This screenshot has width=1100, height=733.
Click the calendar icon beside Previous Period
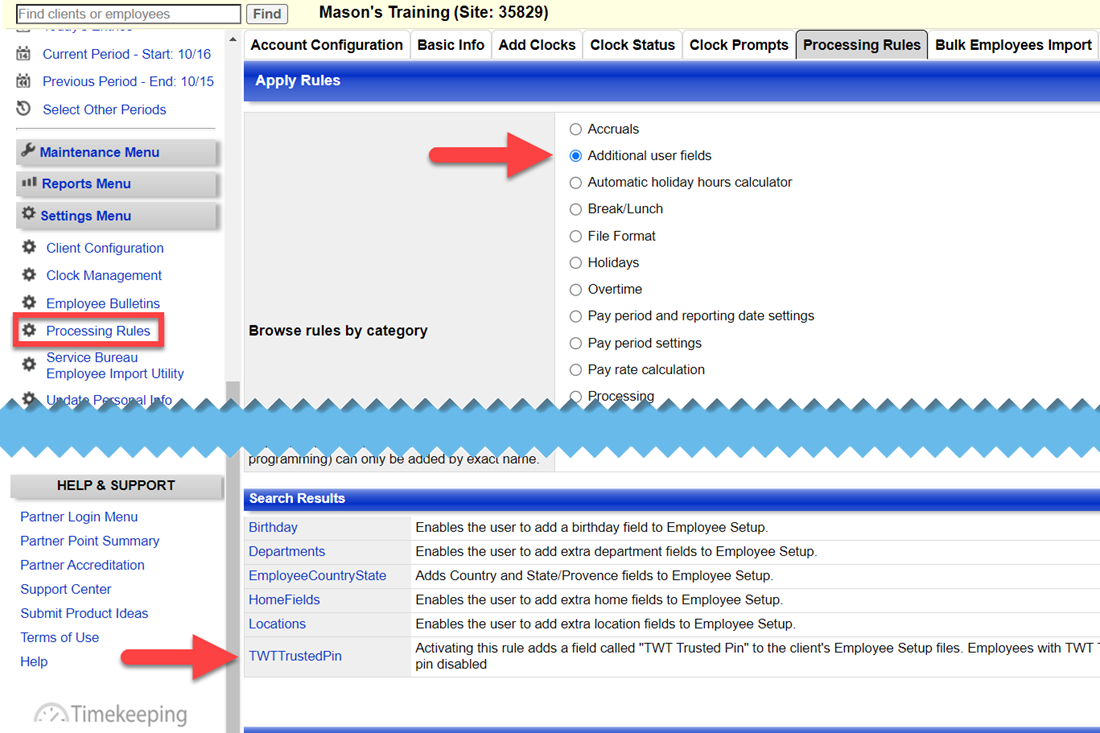tap(23, 82)
